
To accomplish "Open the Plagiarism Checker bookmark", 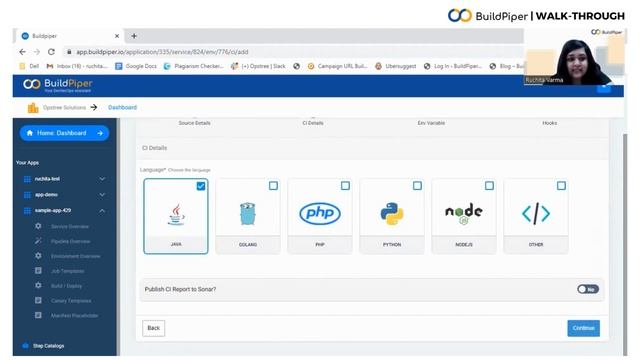I will click(193, 66).
